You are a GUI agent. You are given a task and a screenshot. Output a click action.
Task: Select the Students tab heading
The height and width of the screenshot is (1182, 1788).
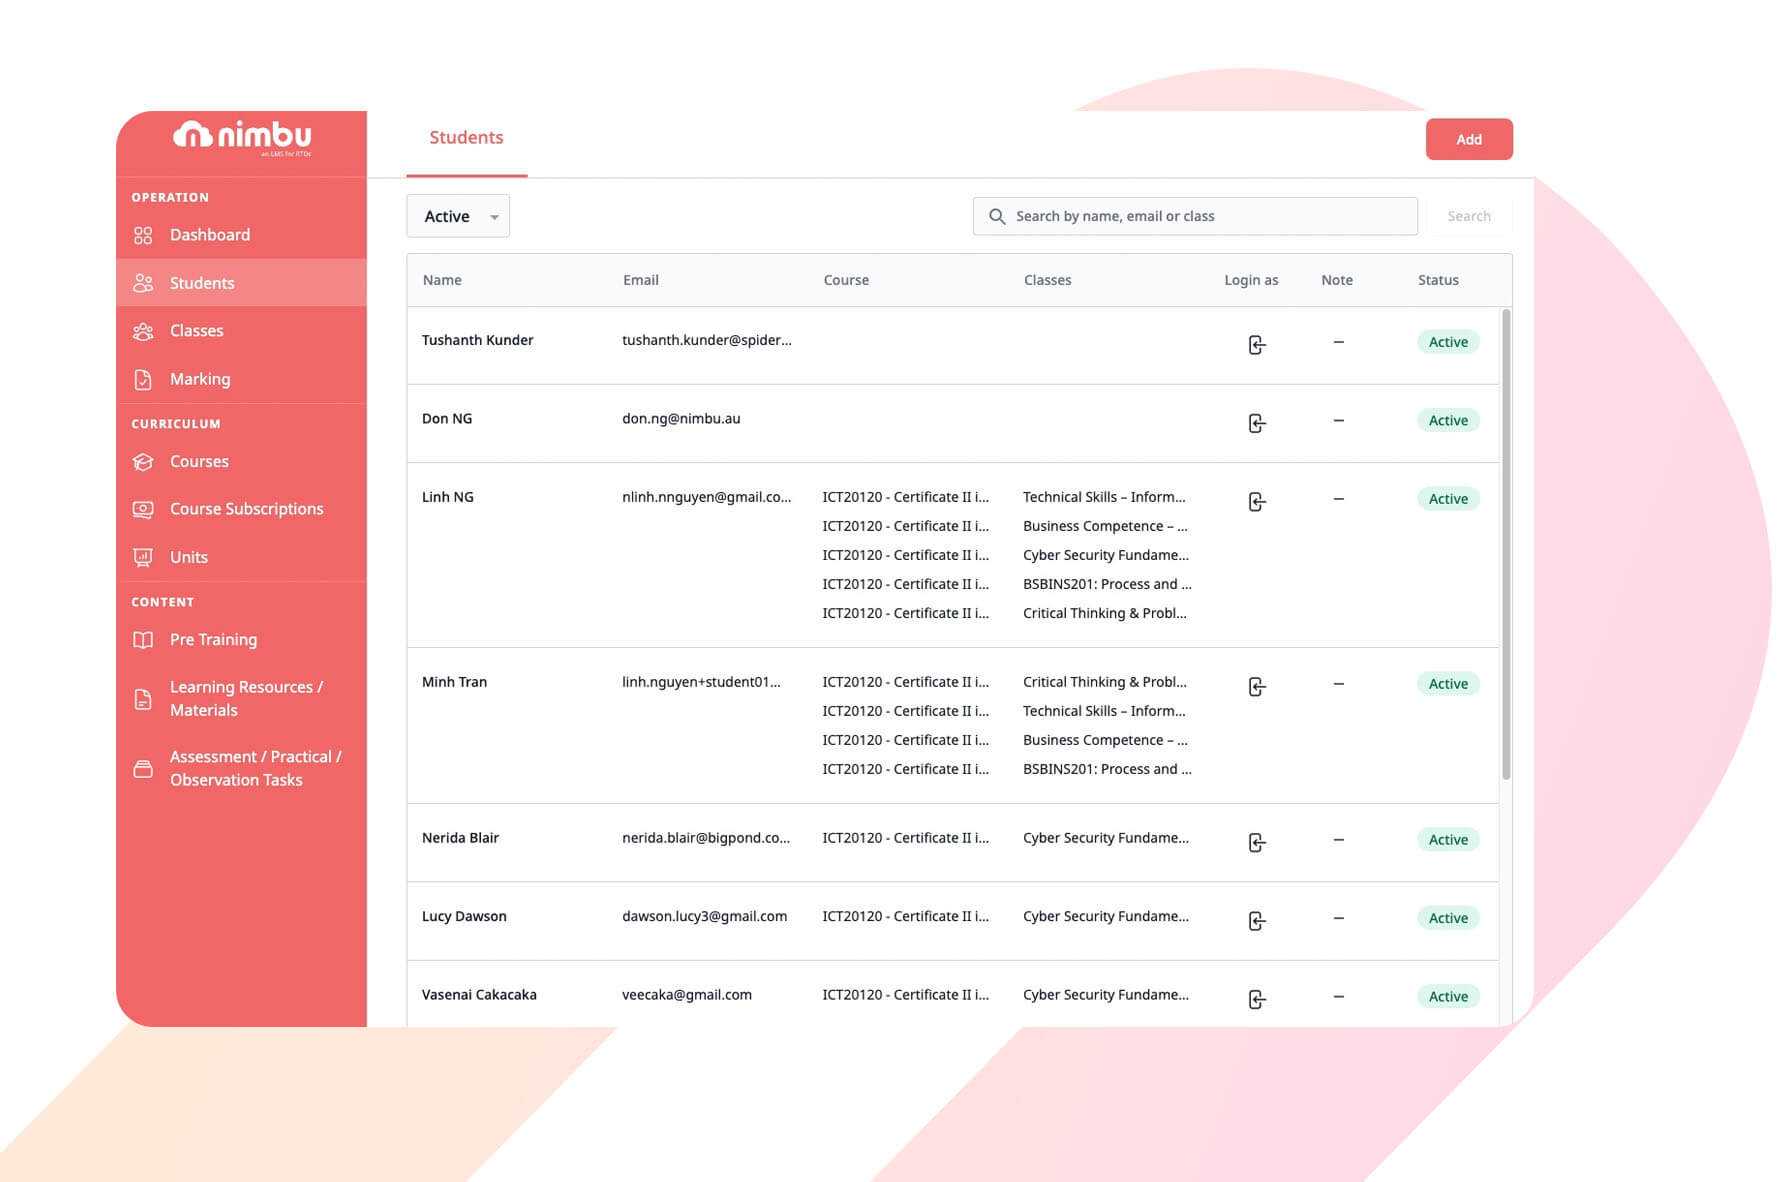pyautogui.click(x=466, y=138)
